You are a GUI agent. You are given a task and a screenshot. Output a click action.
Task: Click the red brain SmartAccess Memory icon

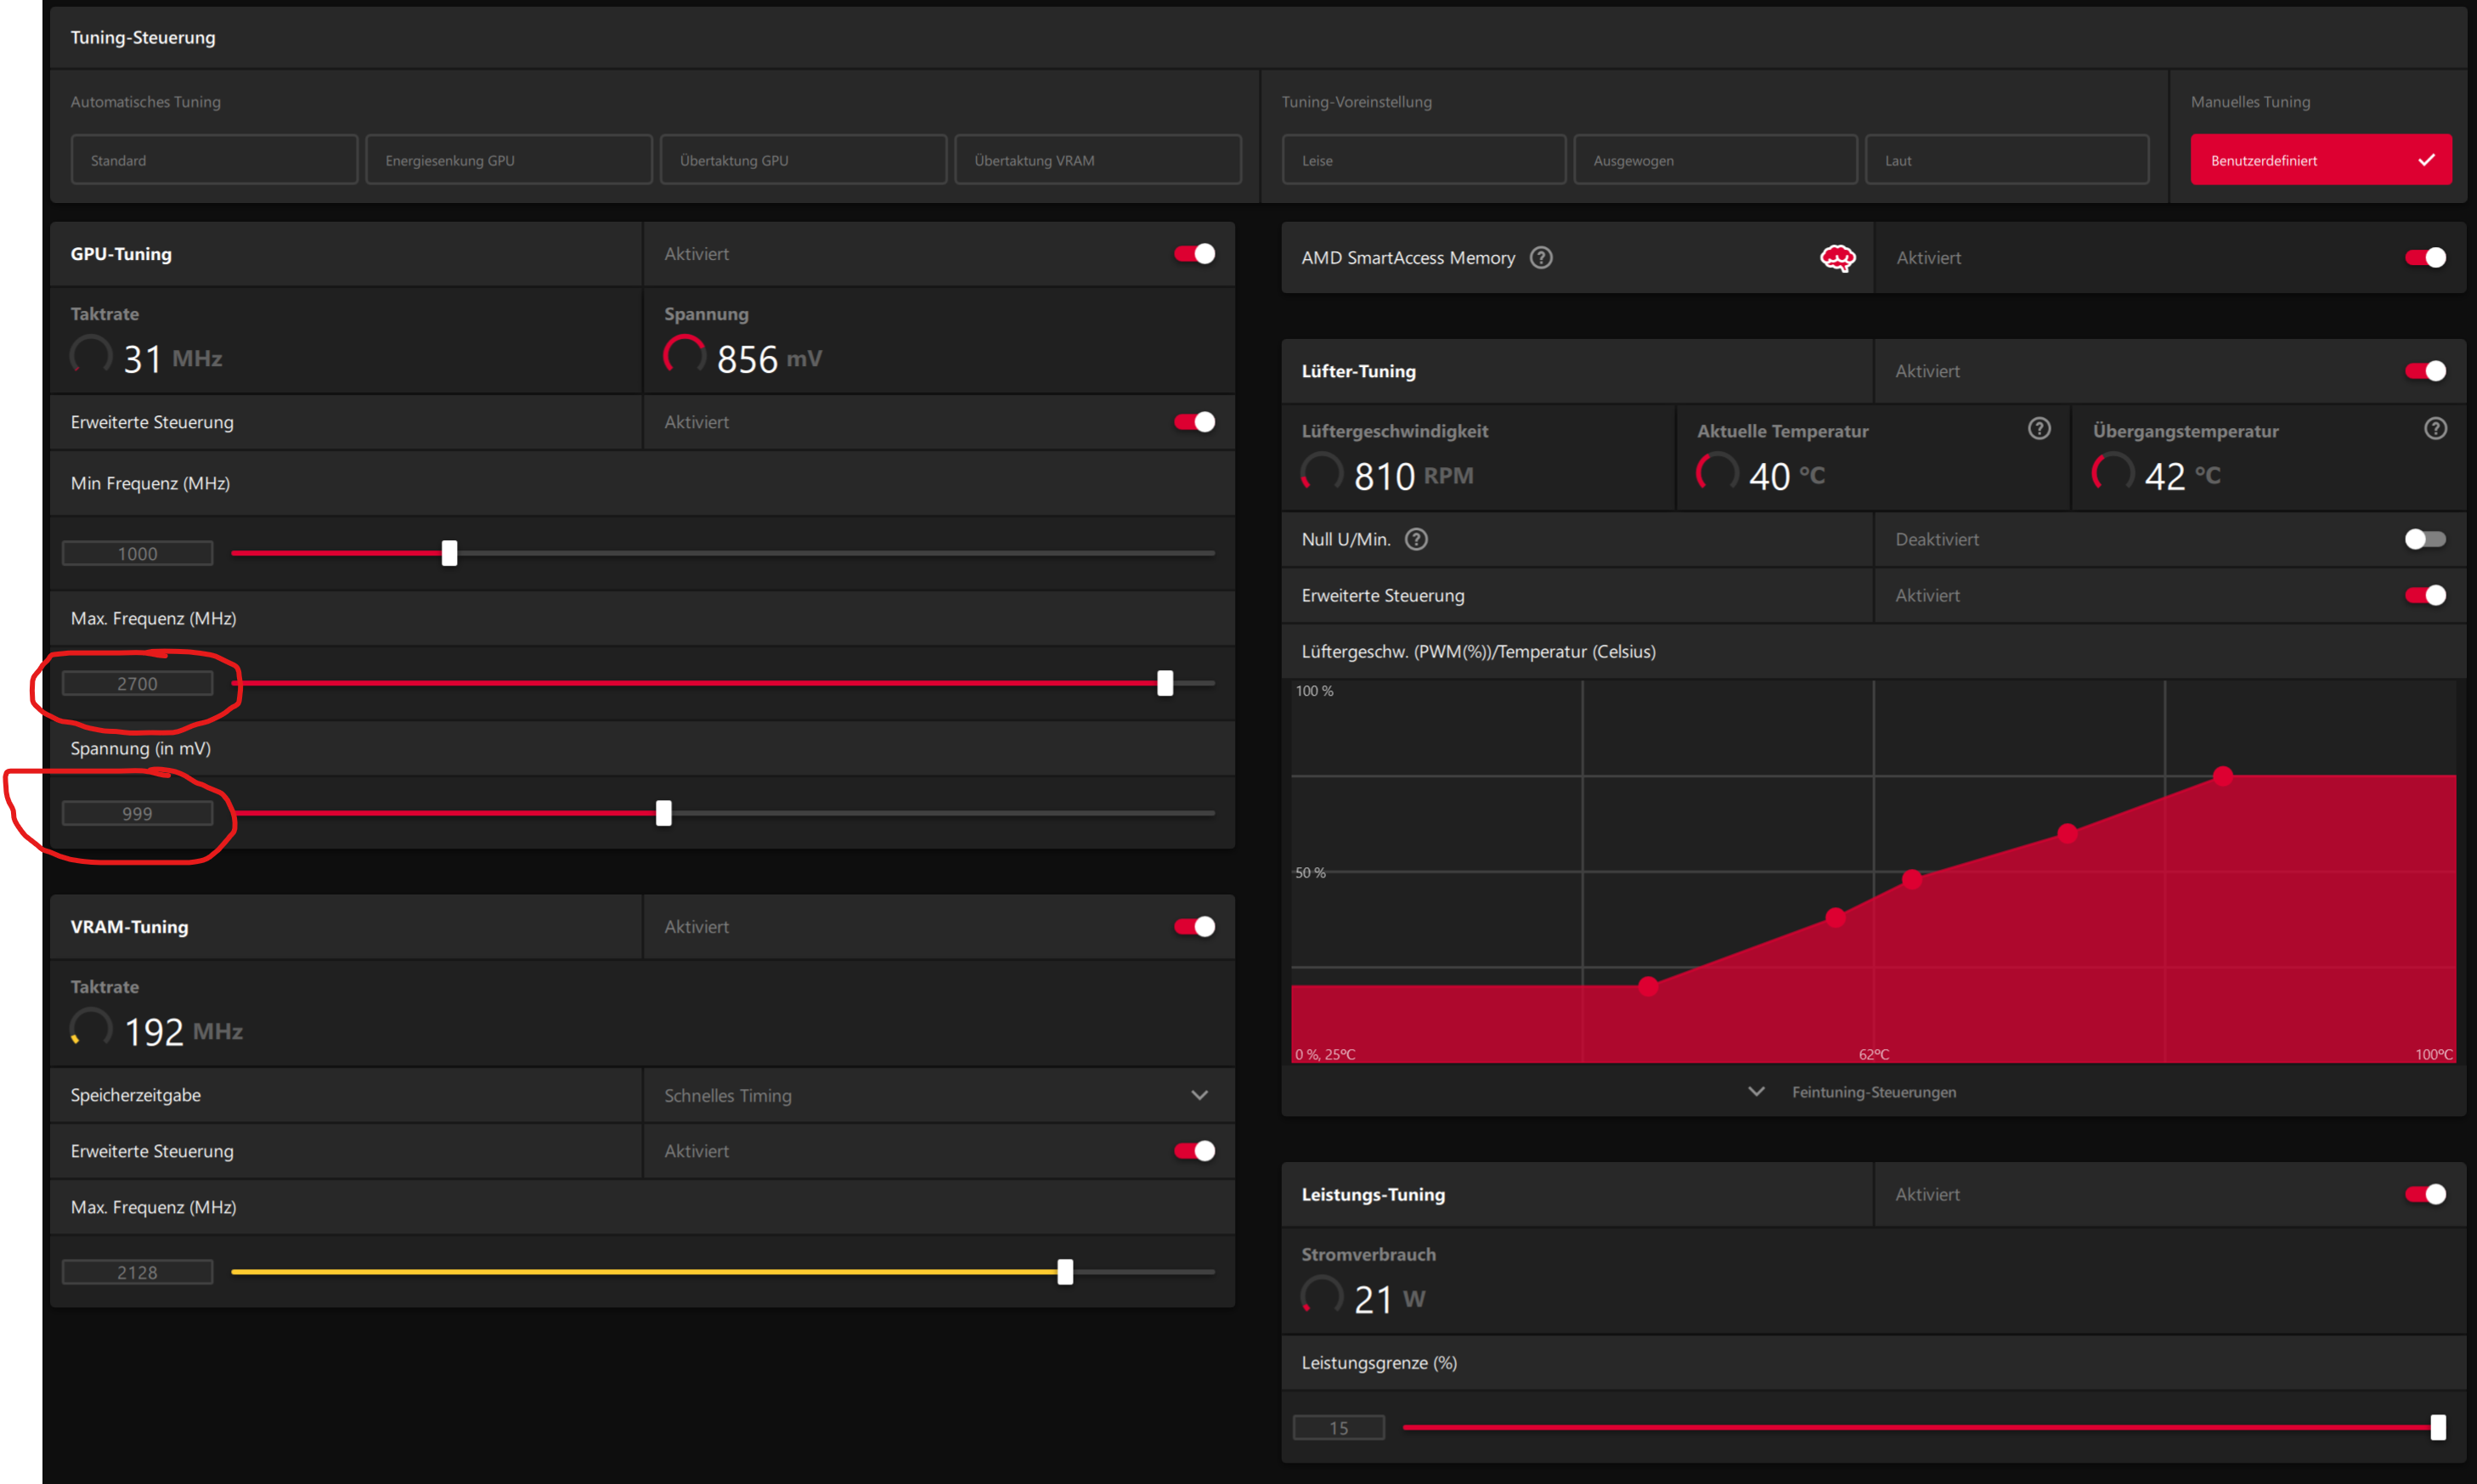click(x=1837, y=258)
